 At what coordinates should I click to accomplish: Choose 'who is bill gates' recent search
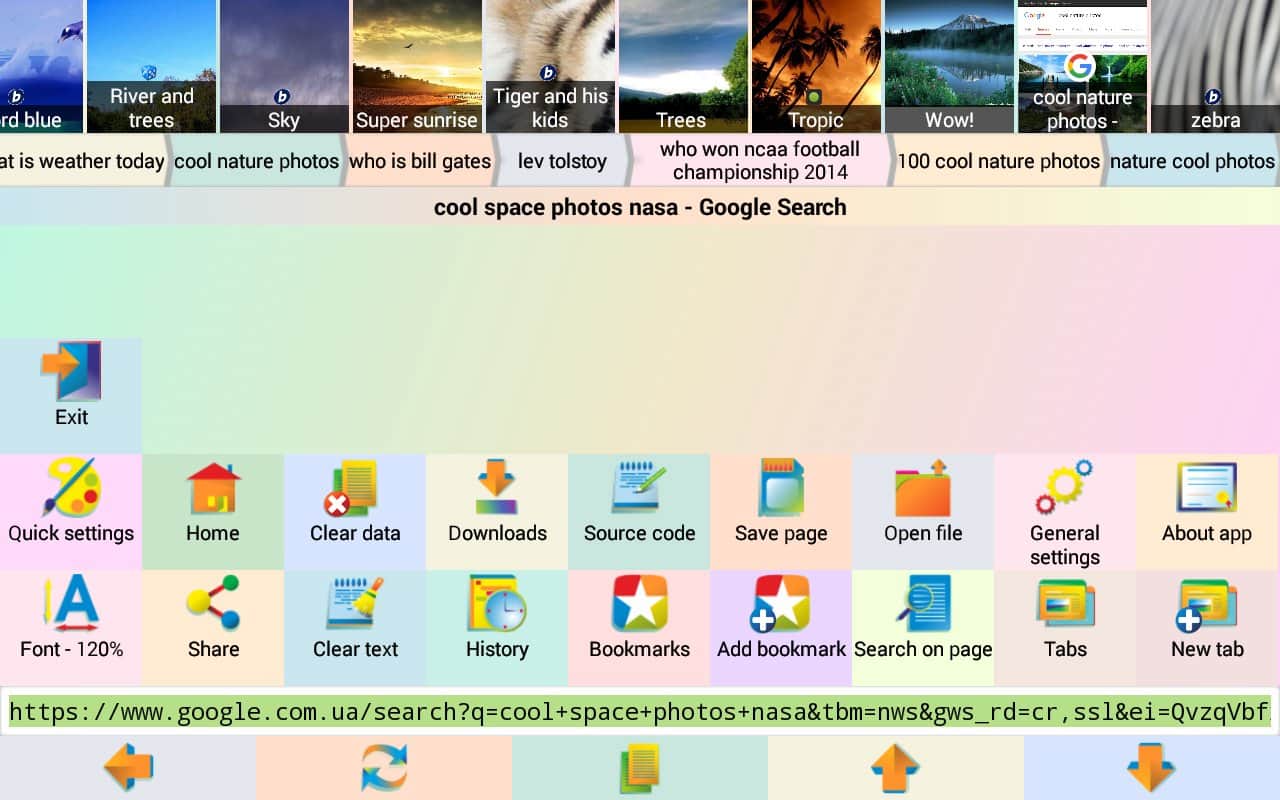click(x=420, y=161)
